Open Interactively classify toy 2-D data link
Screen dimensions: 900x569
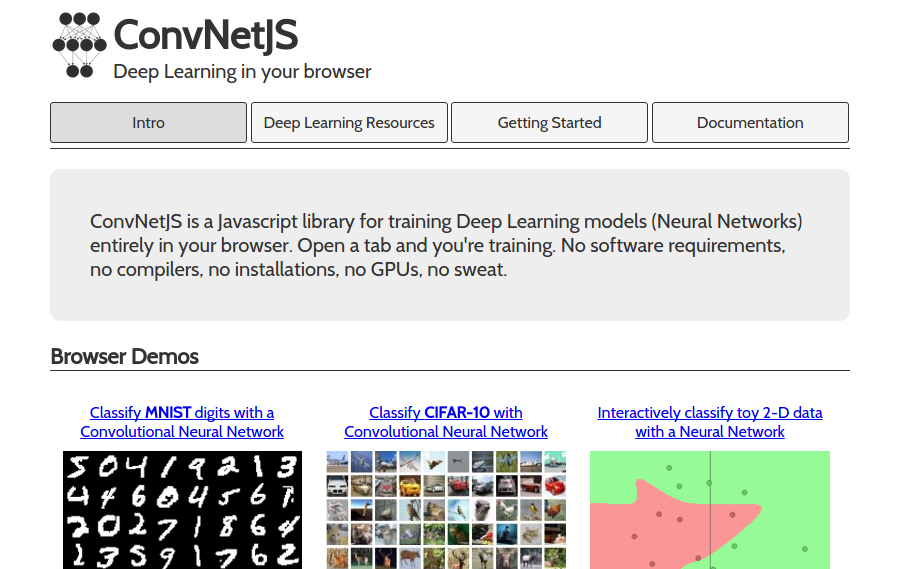coord(710,422)
